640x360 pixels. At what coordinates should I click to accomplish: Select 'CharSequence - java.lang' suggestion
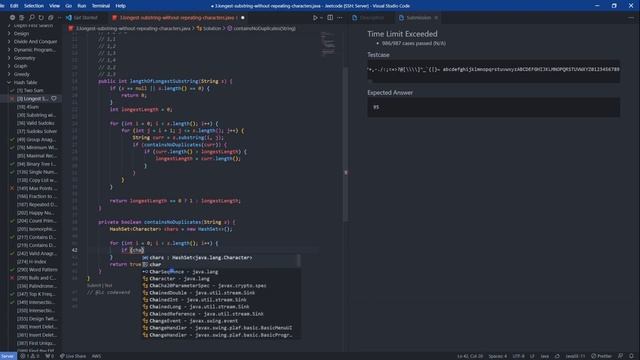click(220, 272)
